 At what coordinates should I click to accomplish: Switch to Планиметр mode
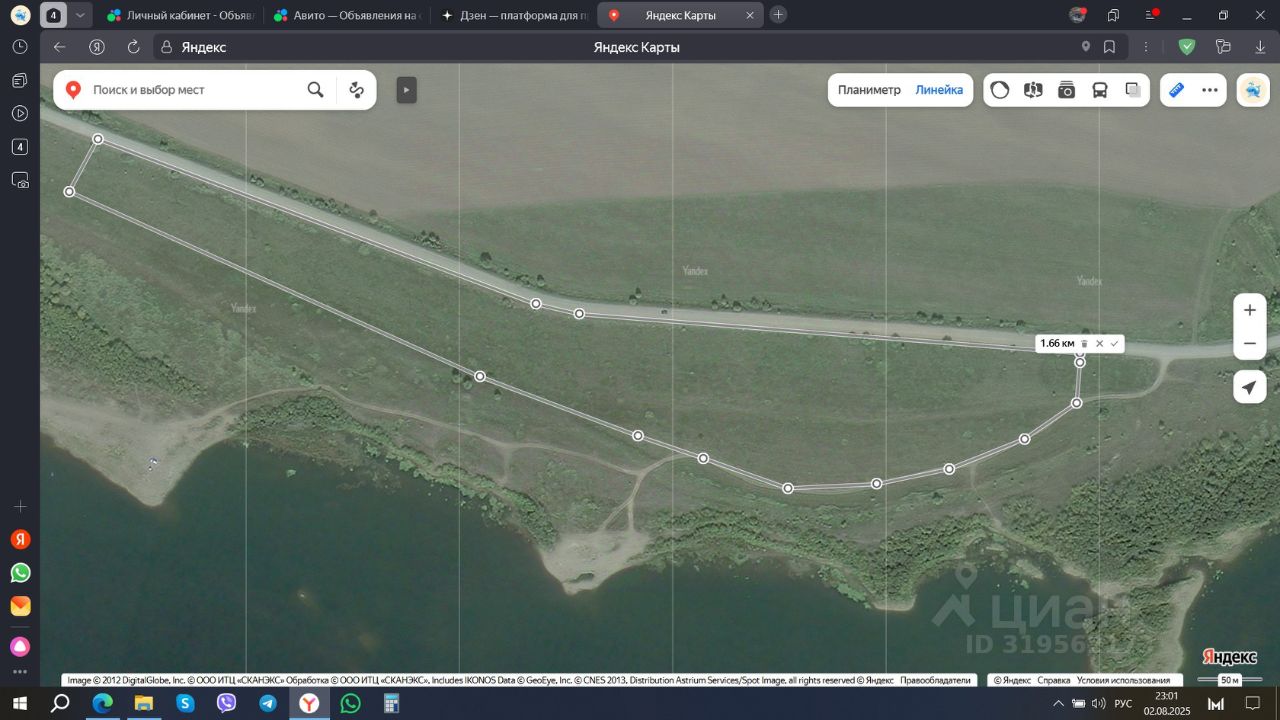tap(869, 90)
